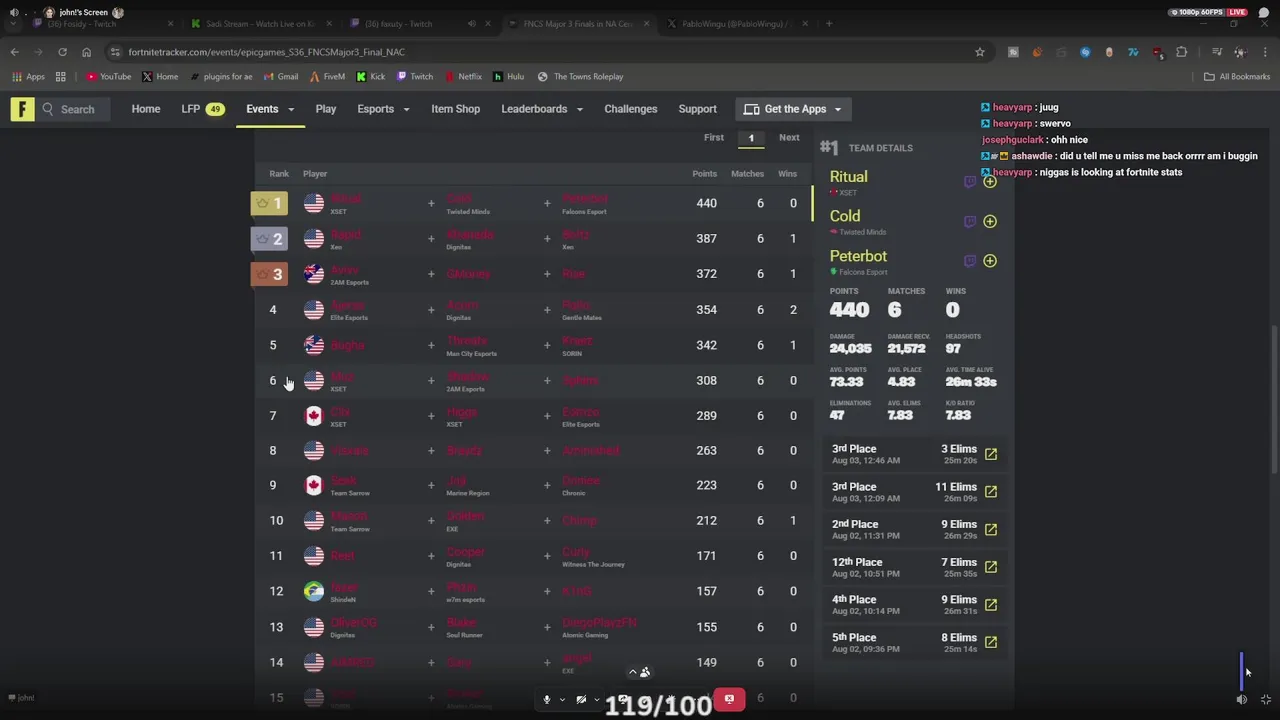
Task: Open player Peterbot's profile in row 1
Action: 584,199
